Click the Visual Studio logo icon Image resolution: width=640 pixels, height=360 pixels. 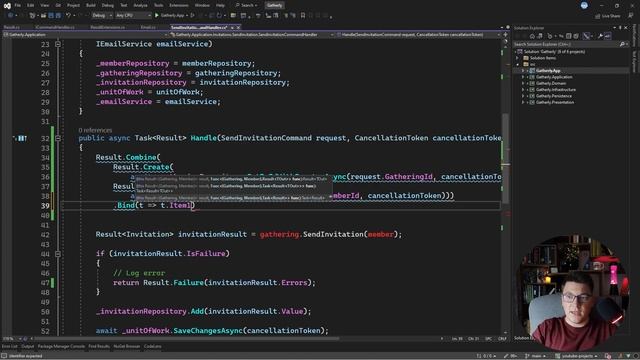pos(7,5)
